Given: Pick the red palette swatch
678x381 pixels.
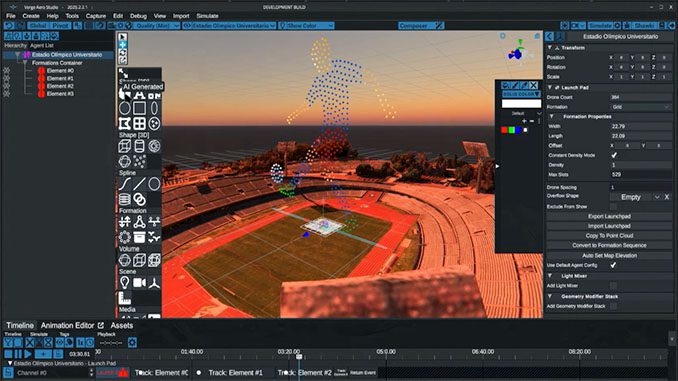Looking at the screenshot, I should [x=504, y=130].
